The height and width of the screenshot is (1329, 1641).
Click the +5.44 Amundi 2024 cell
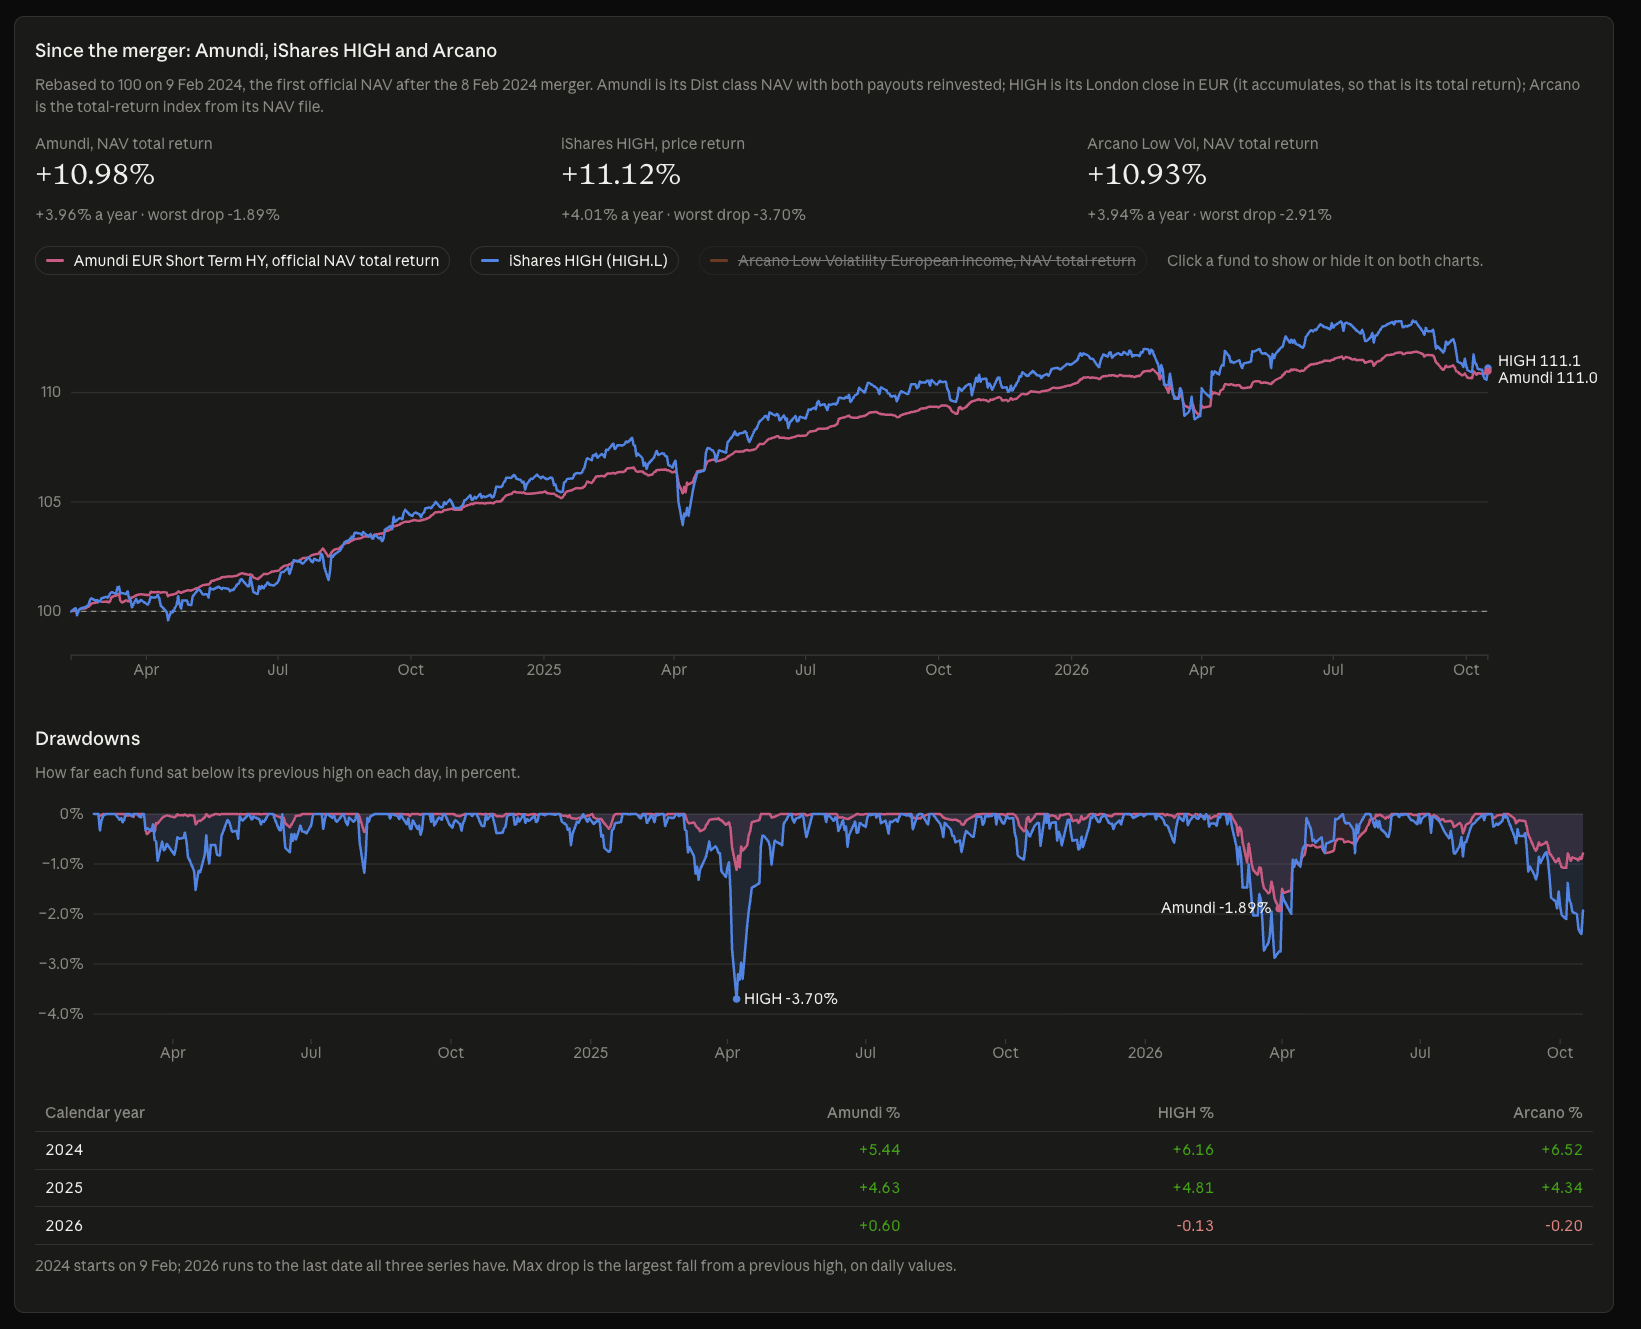coord(880,1150)
